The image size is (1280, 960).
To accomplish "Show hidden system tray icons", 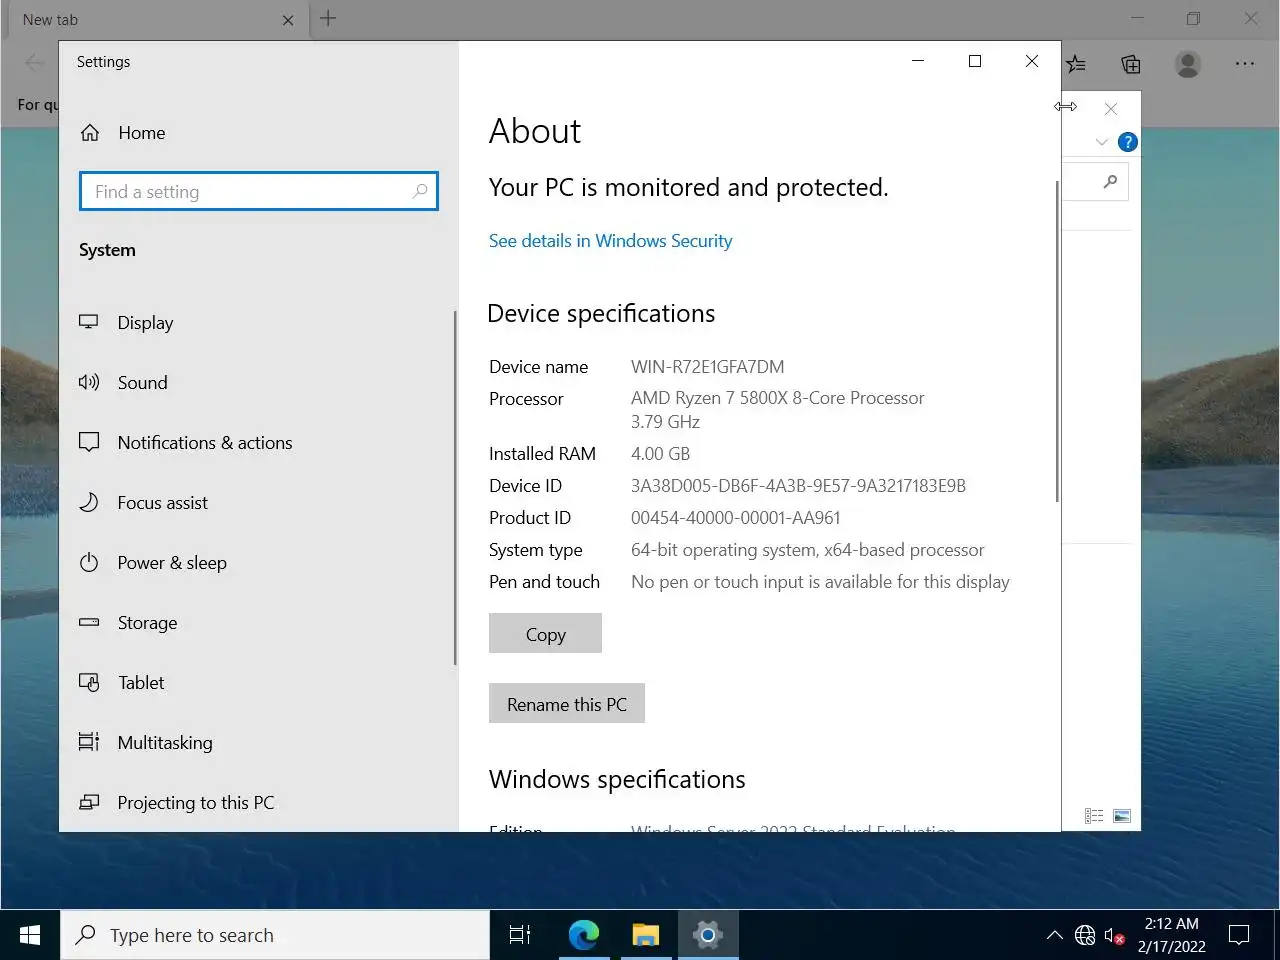I will (x=1054, y=936).
